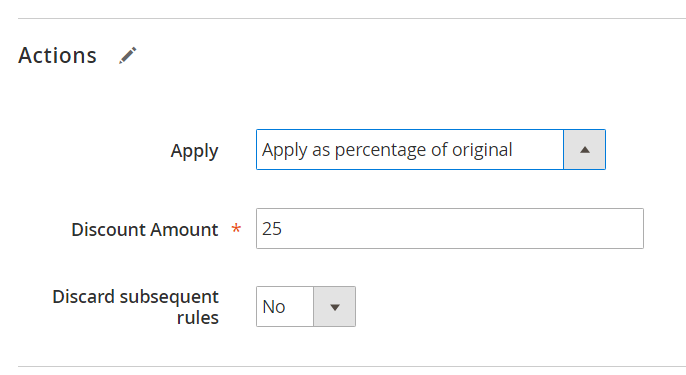Focus the Discount Amount input field

coord(450,228)
